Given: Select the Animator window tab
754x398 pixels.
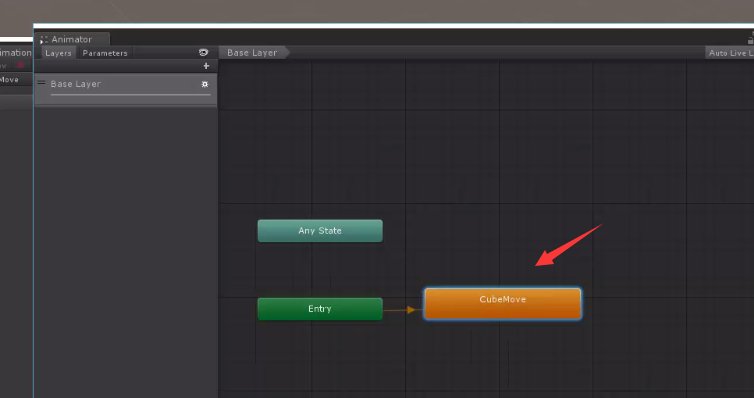Looking at the screenshot, I should click(x=72, y=39).
